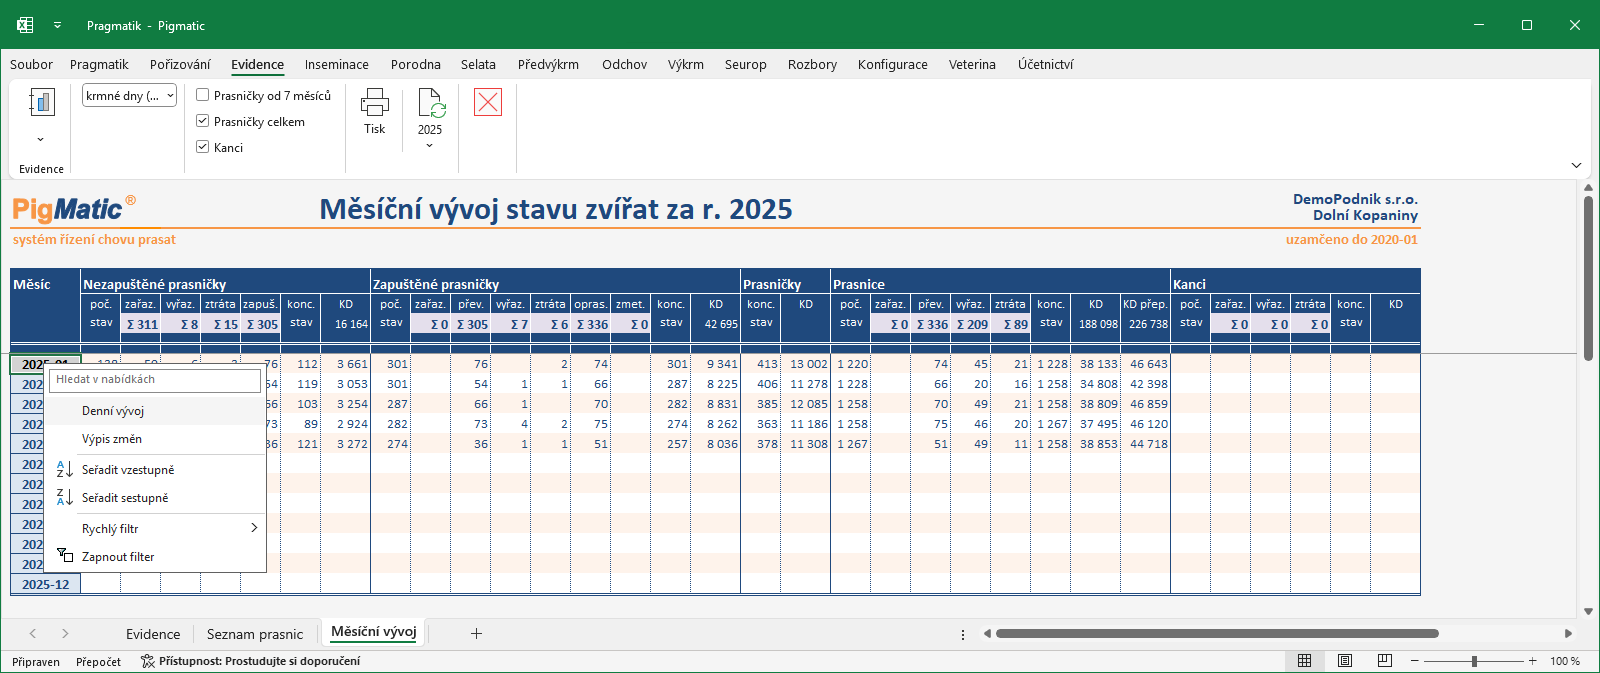Click the red X close report icon
The height and width of the screenshot is (673, 1600).
[x=488, y=102]
